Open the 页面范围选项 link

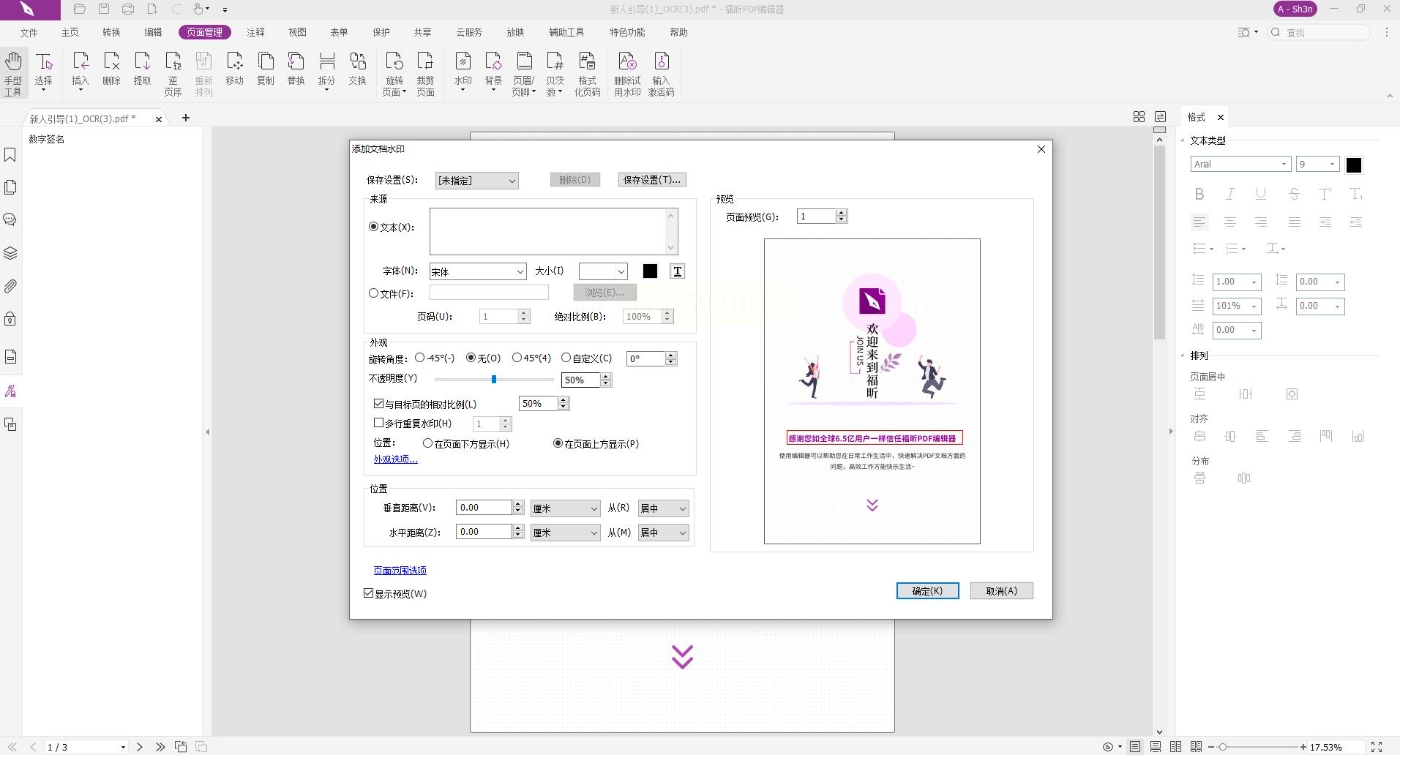(400, 570)
